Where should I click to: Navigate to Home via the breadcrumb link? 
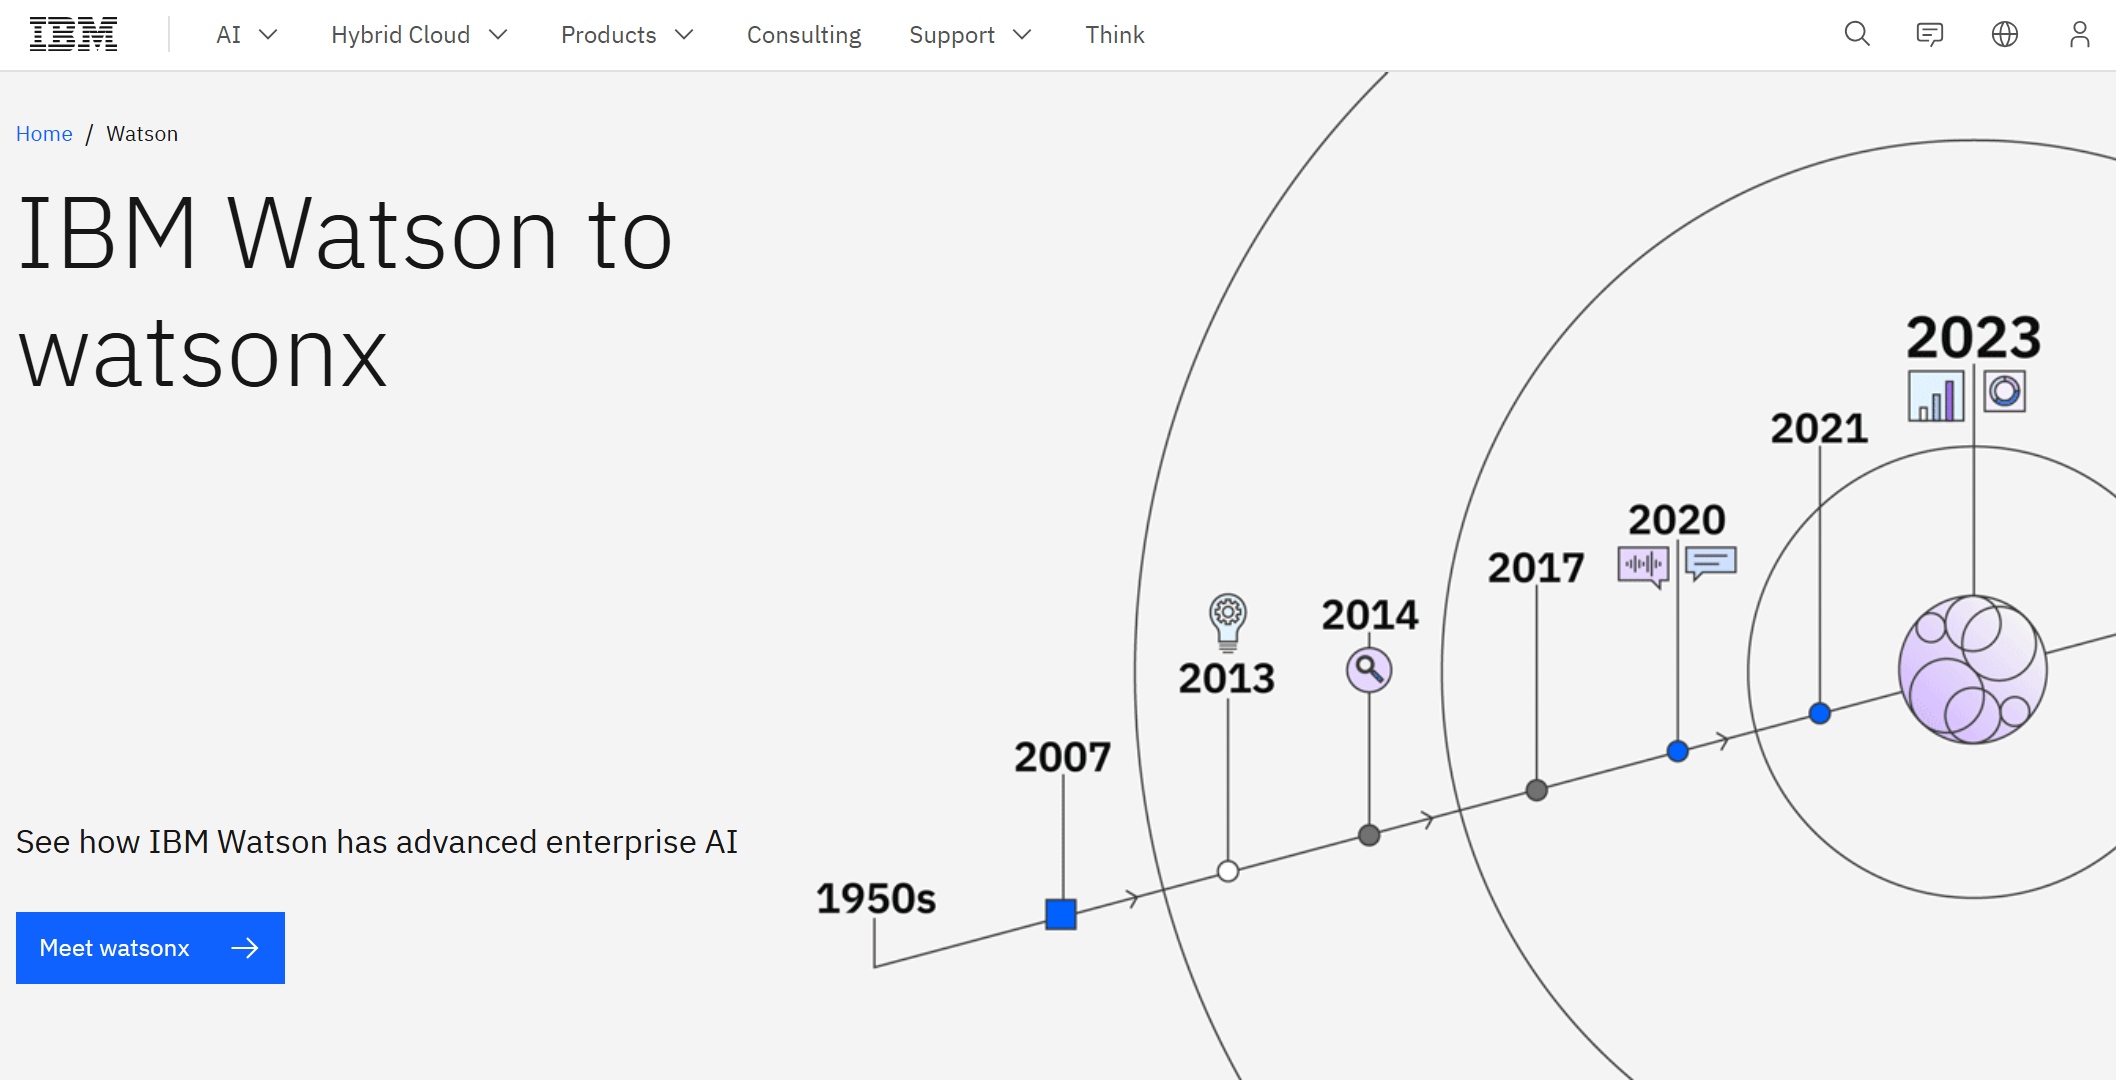coord(44,133)
